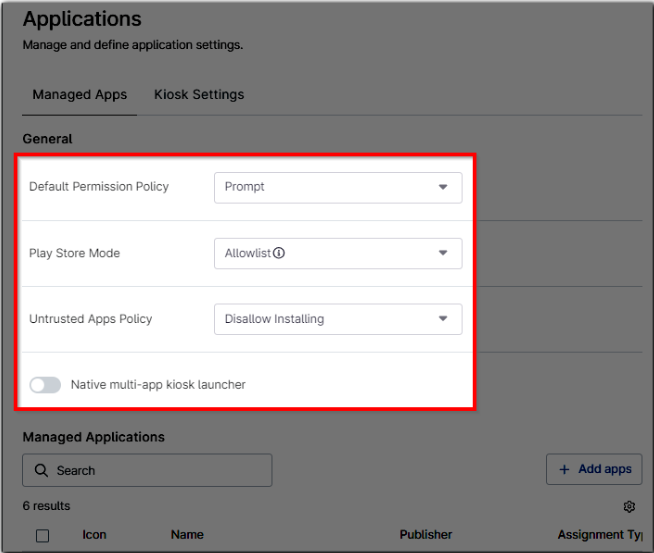Screen dimensions: 654x553
Task: Click the Publisher column header
Action: [x=426, y=535]
